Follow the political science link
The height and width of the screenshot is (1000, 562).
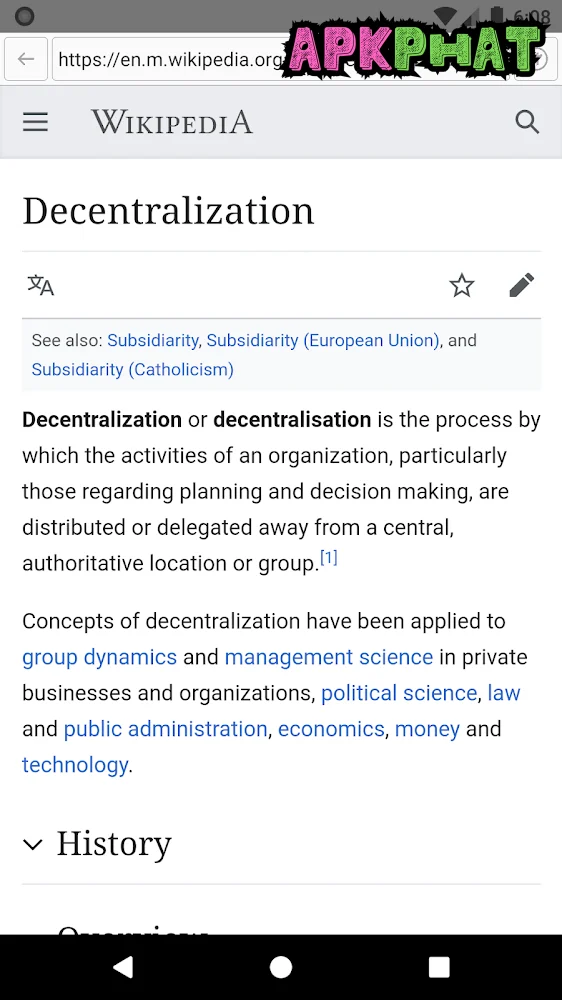point(399,693)
